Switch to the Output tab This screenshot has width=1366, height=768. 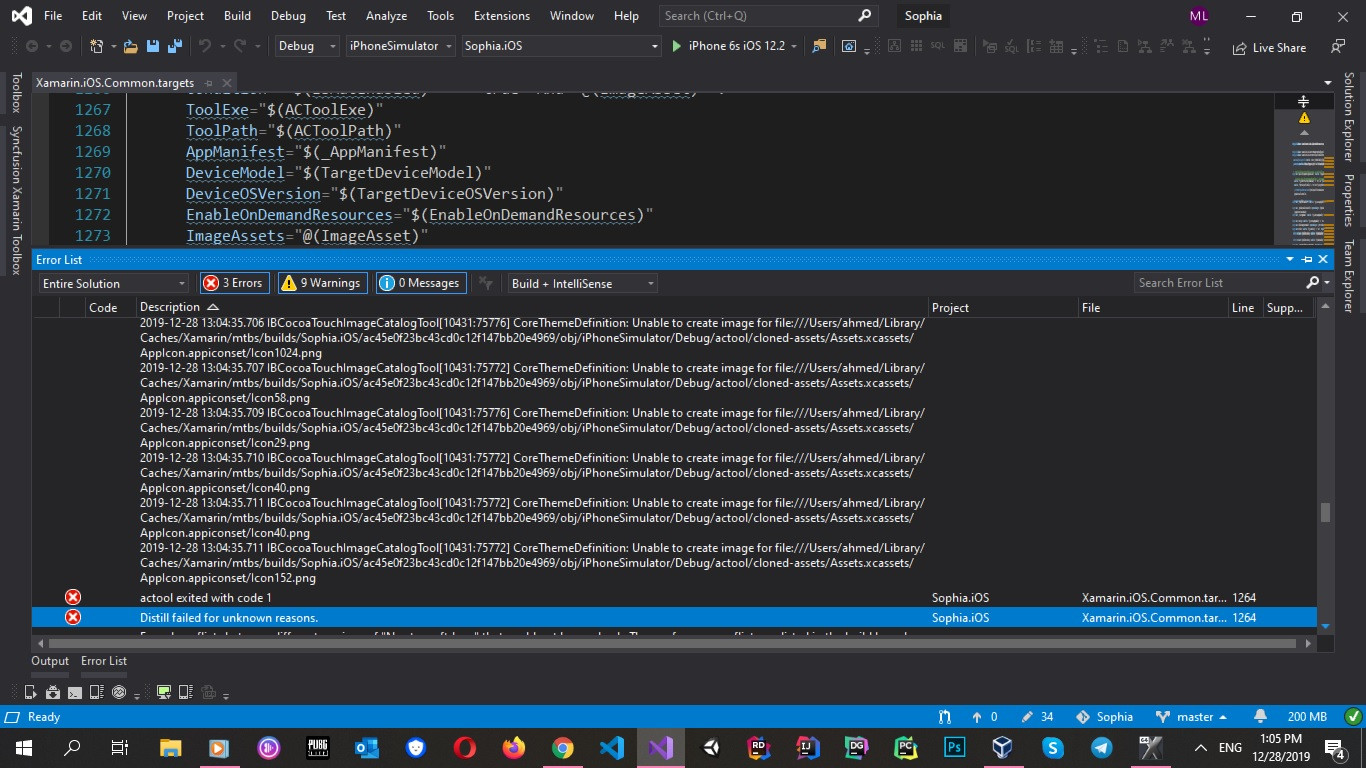click(50, 661)
